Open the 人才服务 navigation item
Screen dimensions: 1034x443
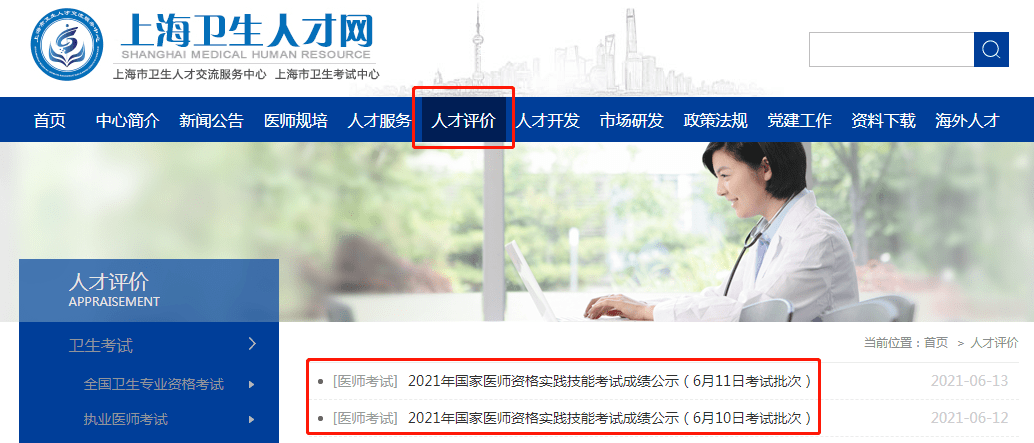point(379,121)
